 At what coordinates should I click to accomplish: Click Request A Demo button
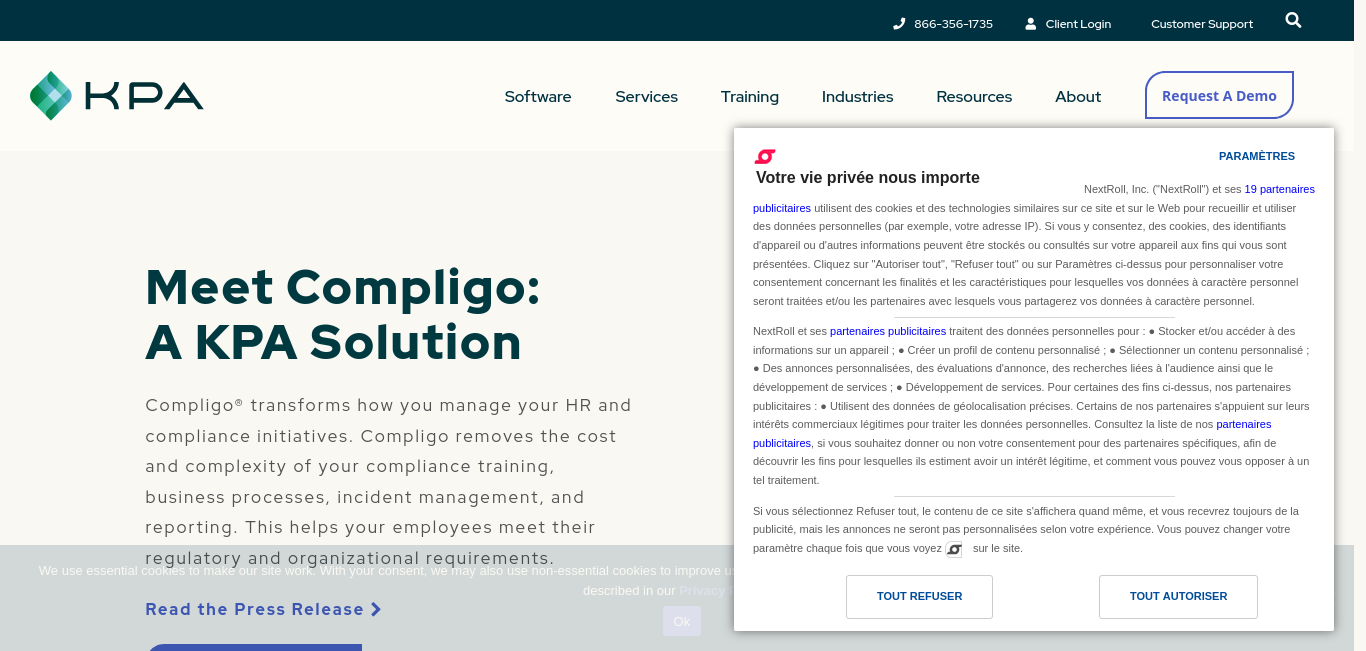click(x=1219, y=95)
